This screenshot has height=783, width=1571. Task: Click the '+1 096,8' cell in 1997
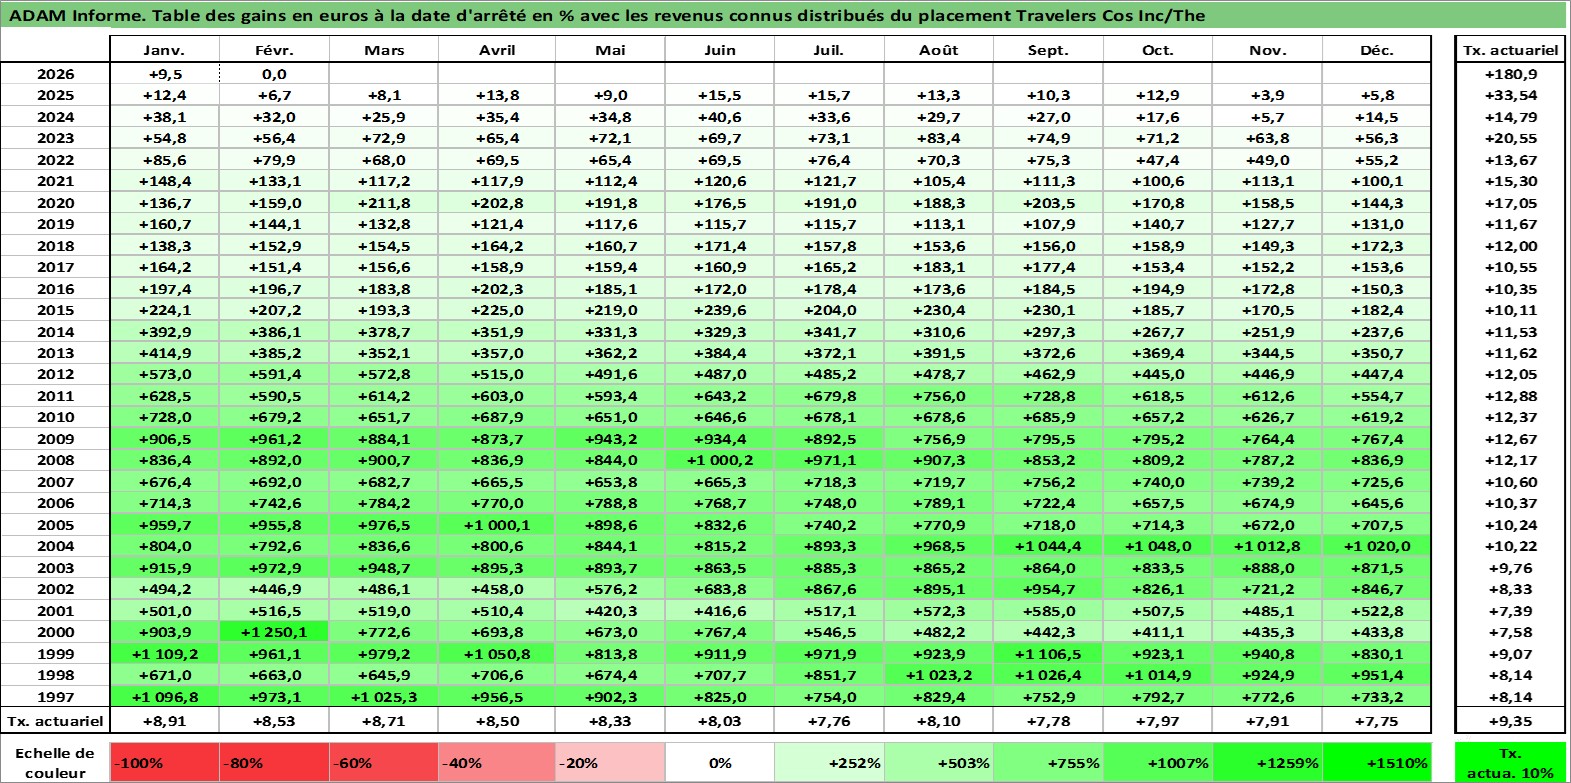coord(164,697)
